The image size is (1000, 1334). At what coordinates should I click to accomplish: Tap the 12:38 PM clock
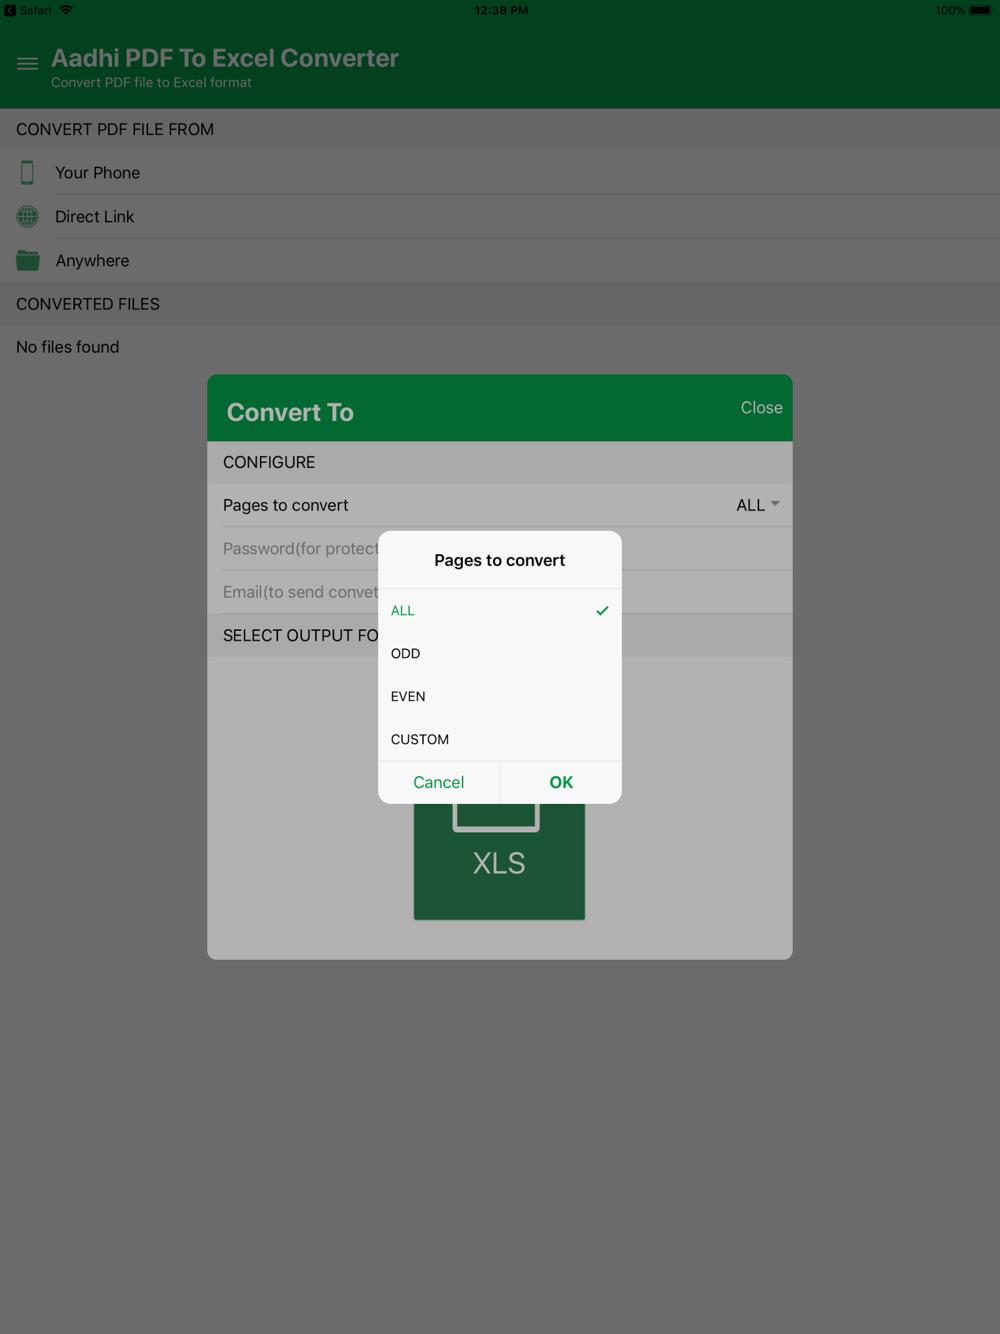pyautogui.click(x=501, y=10)
